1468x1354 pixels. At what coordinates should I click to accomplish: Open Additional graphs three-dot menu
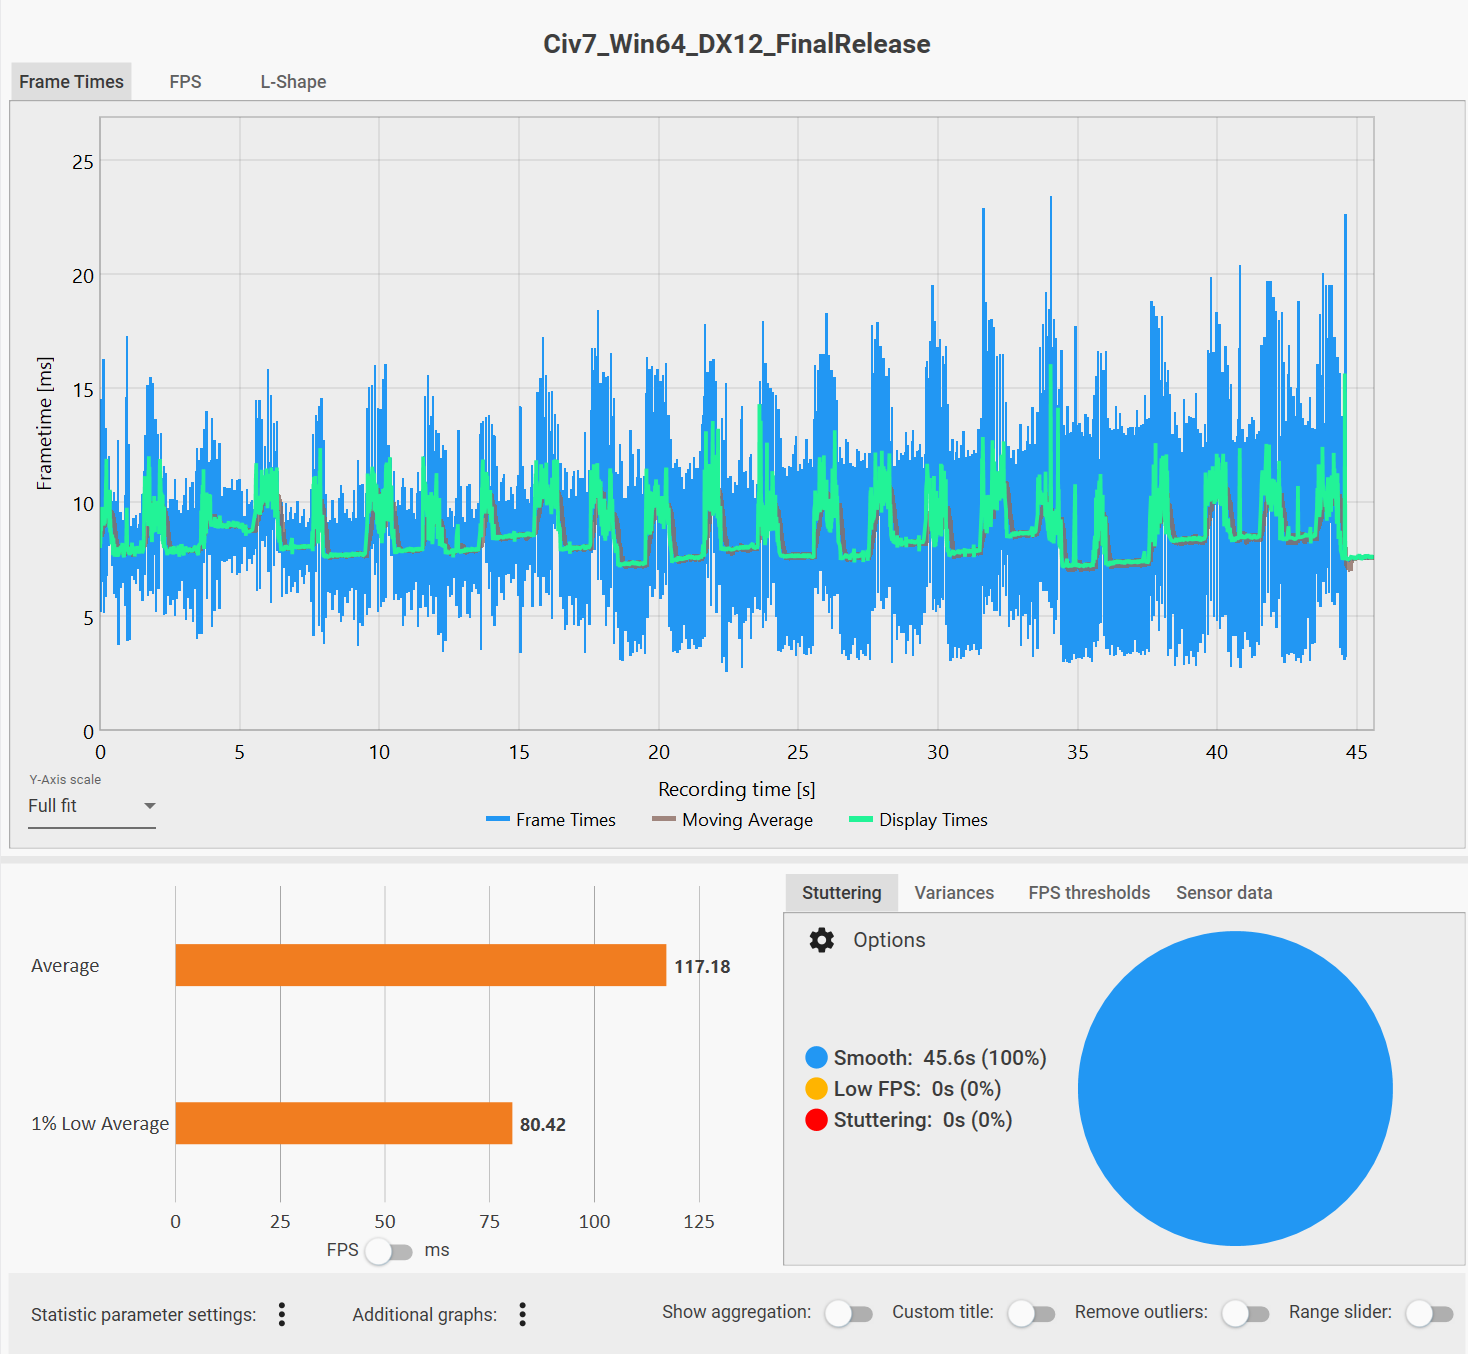pos(522,1314)
